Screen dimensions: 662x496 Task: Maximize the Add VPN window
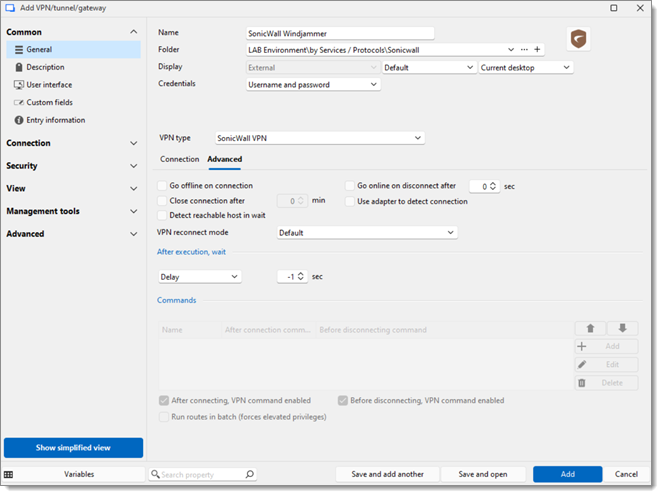tap(614, 8)
